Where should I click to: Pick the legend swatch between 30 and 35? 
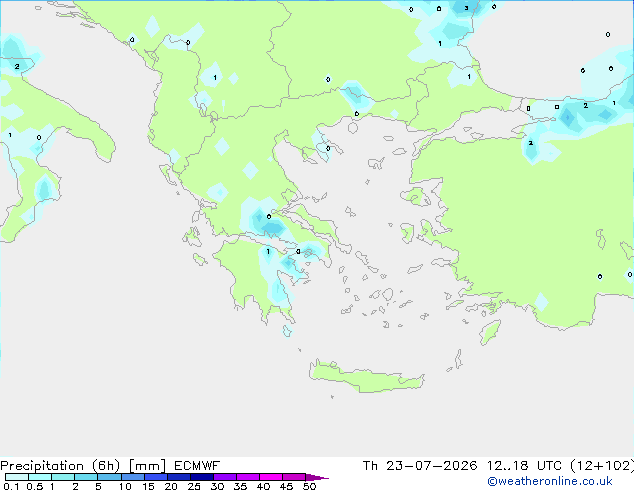pos(225,477)
